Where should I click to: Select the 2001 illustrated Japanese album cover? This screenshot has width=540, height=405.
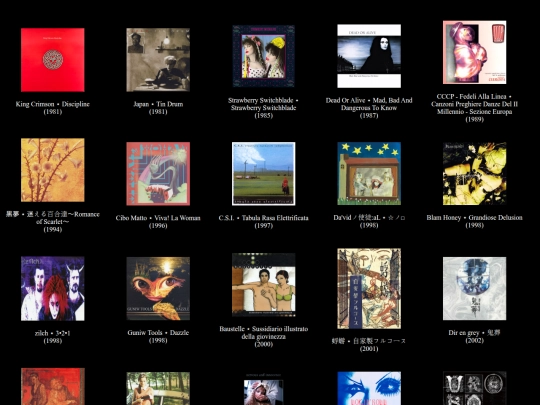tap(369, 289)
